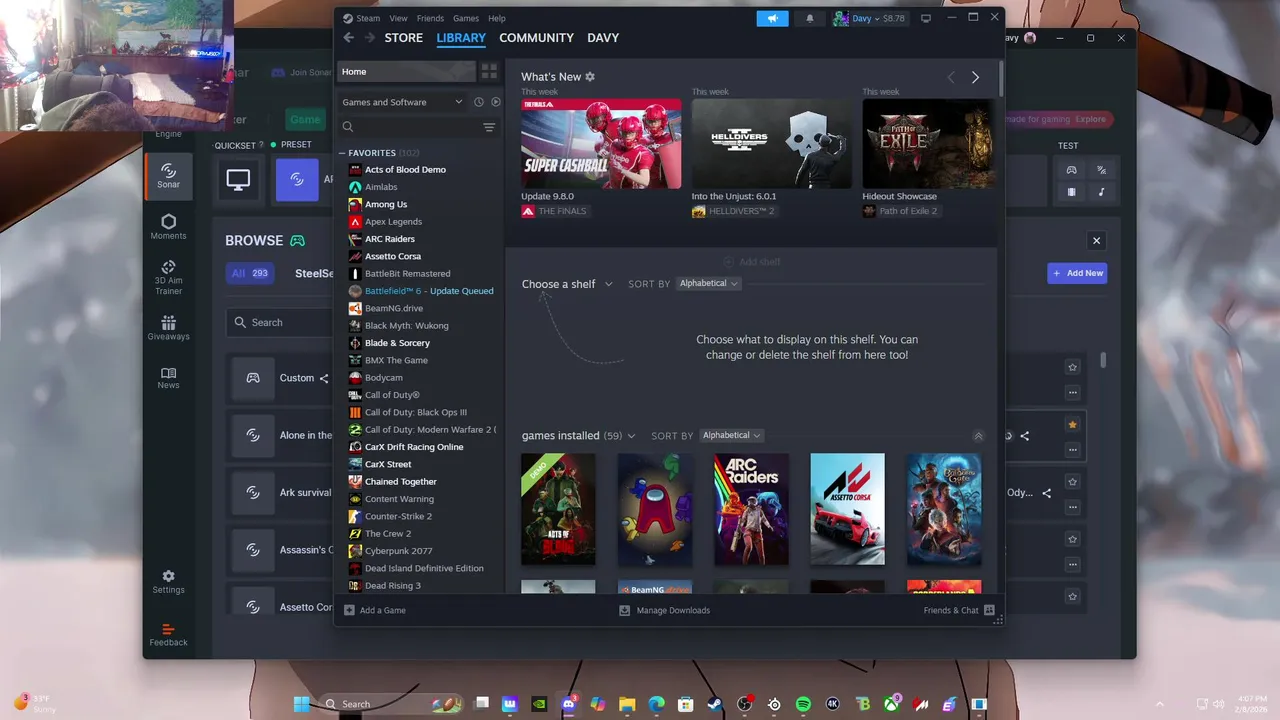This screenshot has width=1280, height=720.
Task: Collapse the FAVORITES category
Action: (342, 153)
